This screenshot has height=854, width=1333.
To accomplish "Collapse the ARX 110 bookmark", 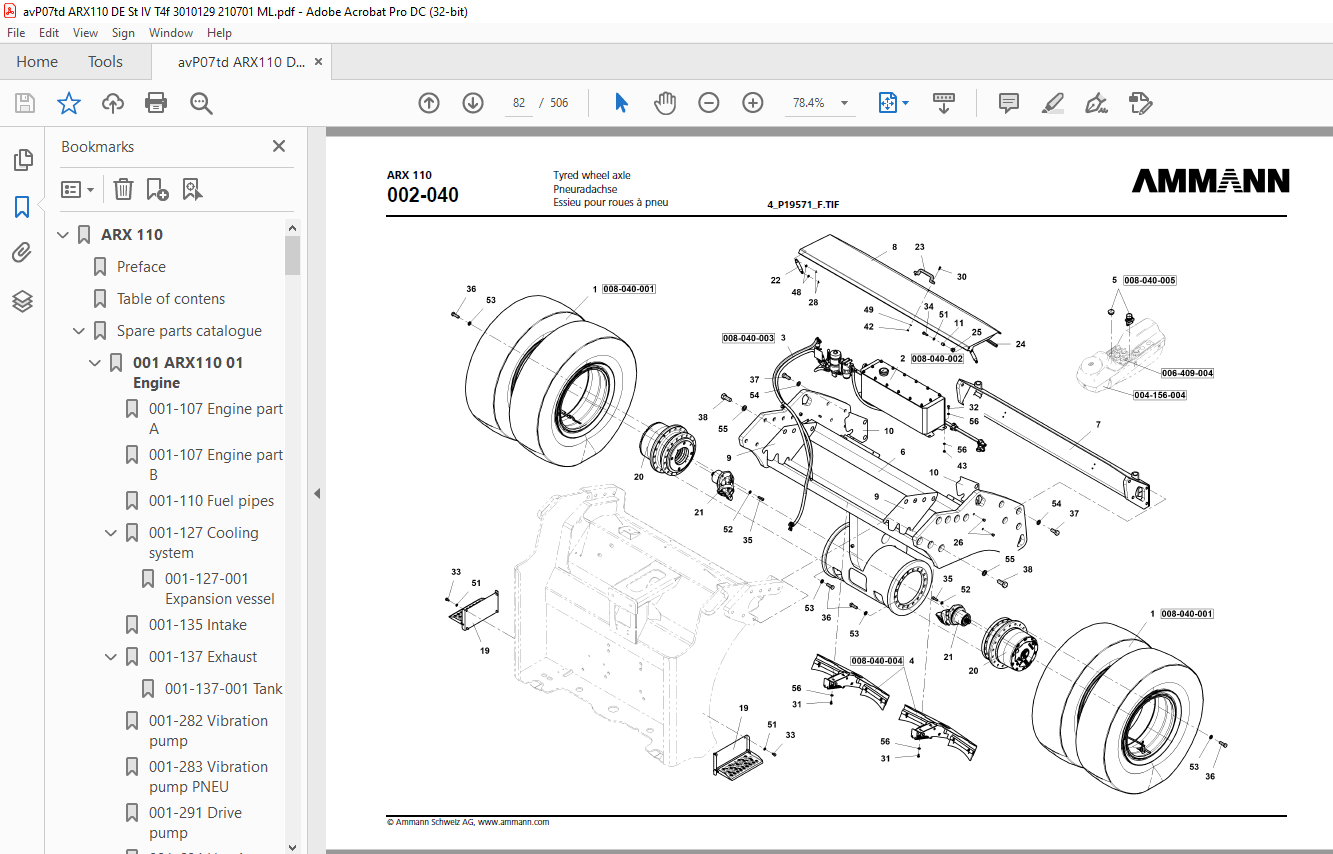I will point(63,235).
